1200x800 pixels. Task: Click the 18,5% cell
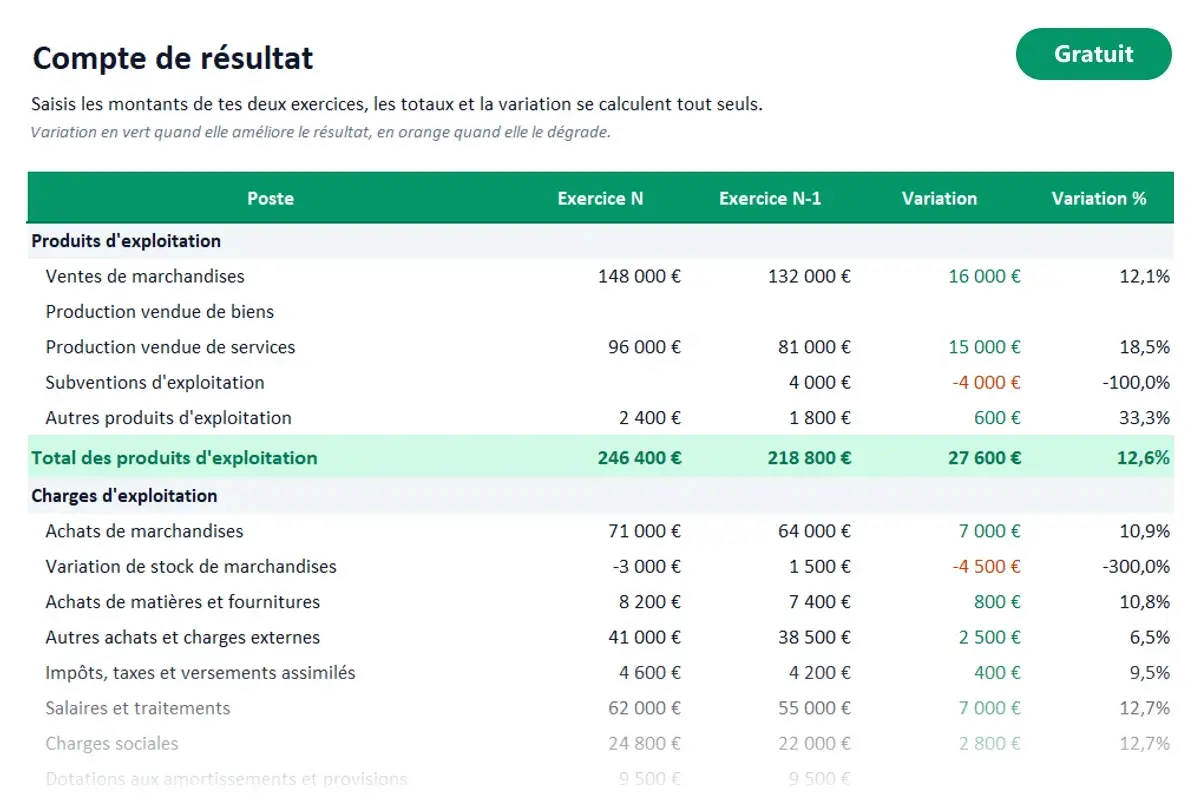click(x=1144, y=347)
